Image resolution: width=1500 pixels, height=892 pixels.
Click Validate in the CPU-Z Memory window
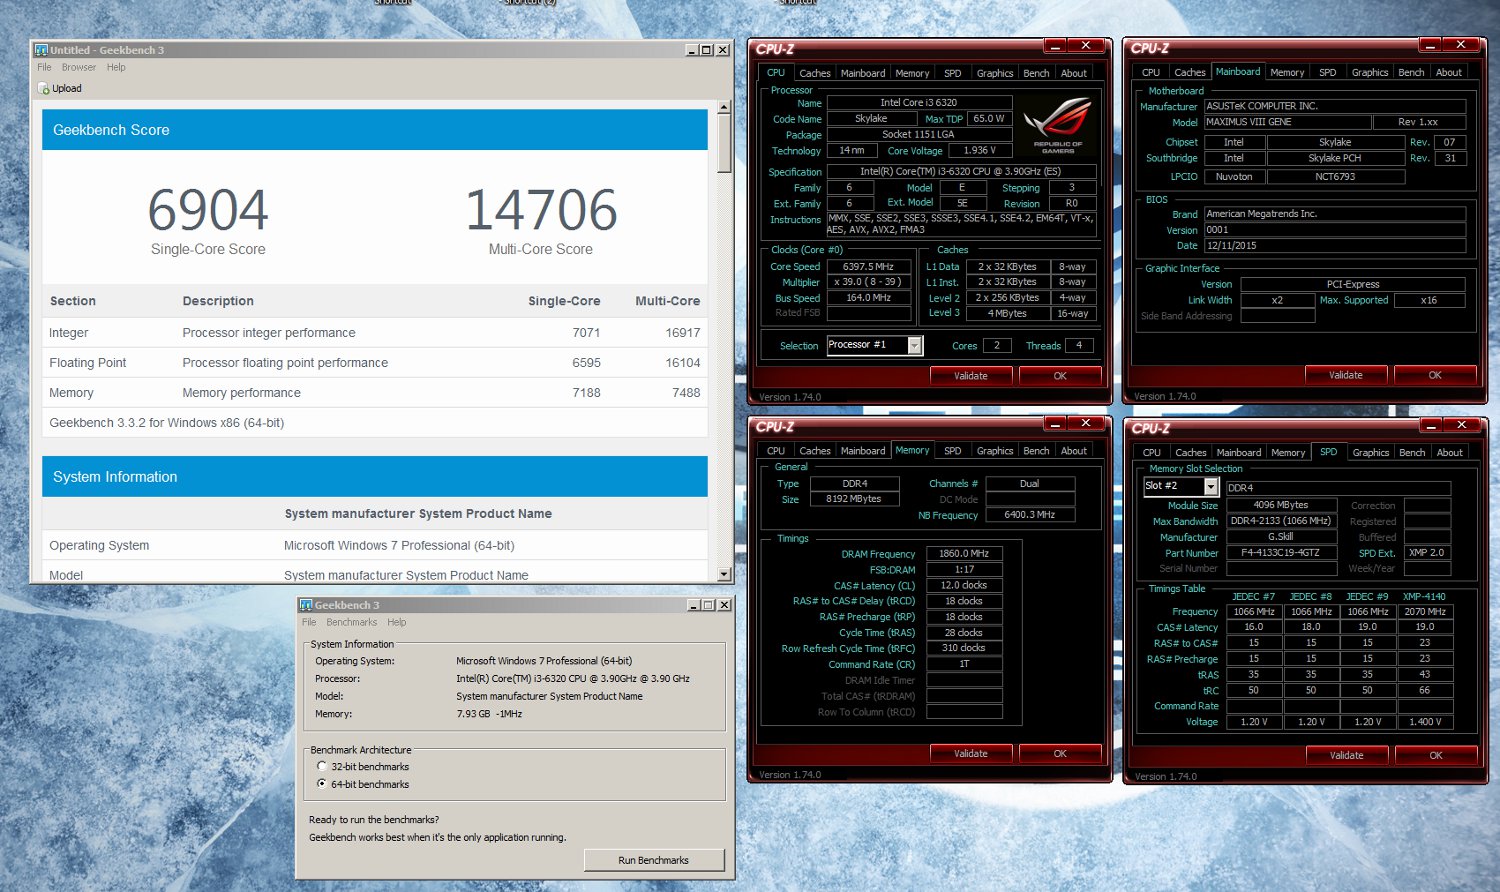pyautogui.click(x=971, y=753)
